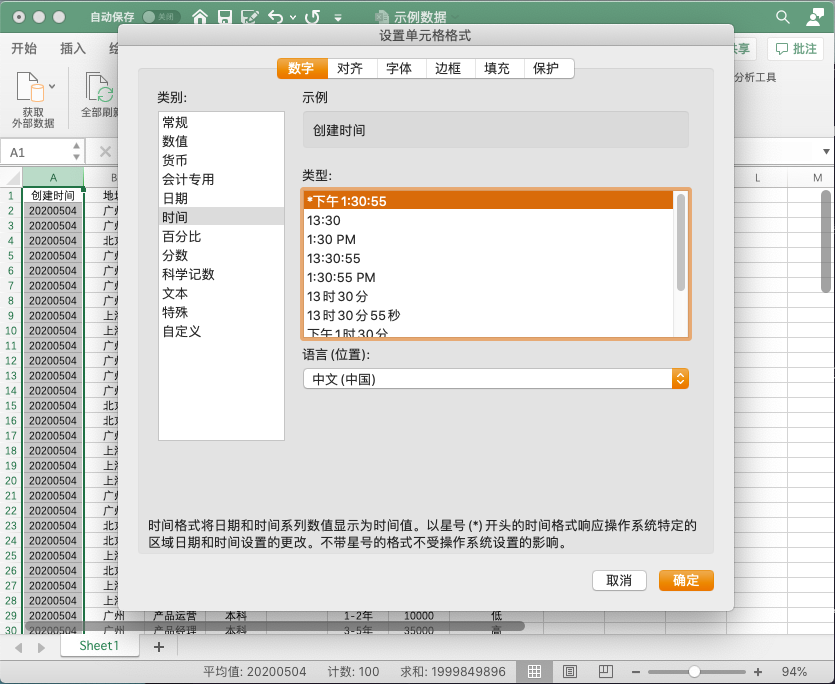This screenshot has height=684, width=835.
Task: Click the 取消 button
Action: click(619, 580)
